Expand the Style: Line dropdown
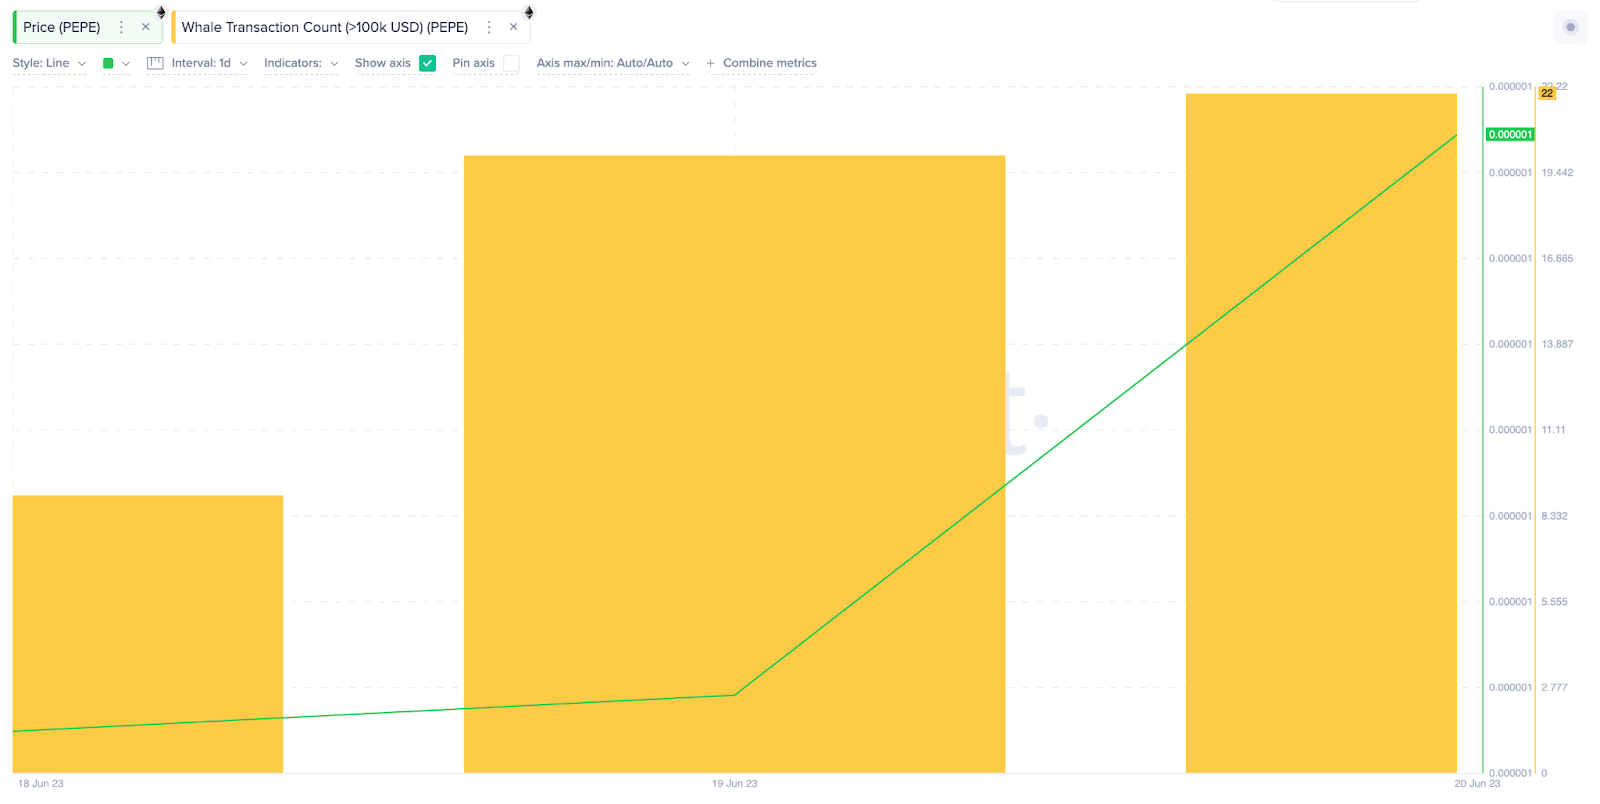Screen dimensions: 1600x804 coord(49,63)
